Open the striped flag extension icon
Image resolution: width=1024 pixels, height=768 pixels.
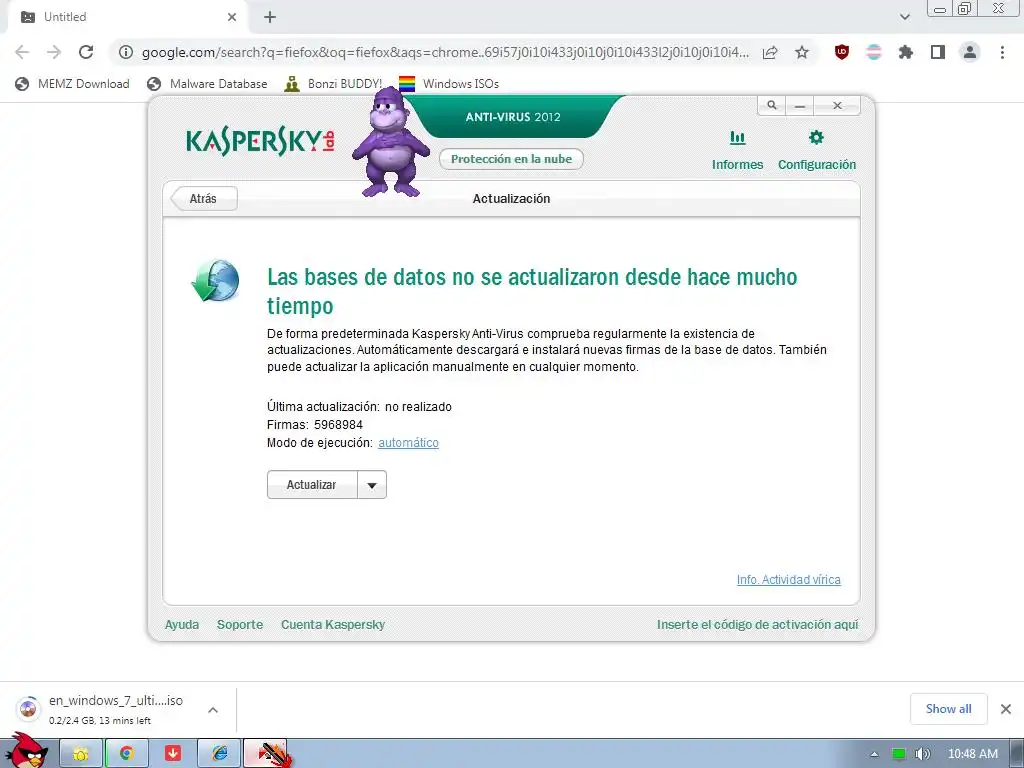tap(874, 52)
